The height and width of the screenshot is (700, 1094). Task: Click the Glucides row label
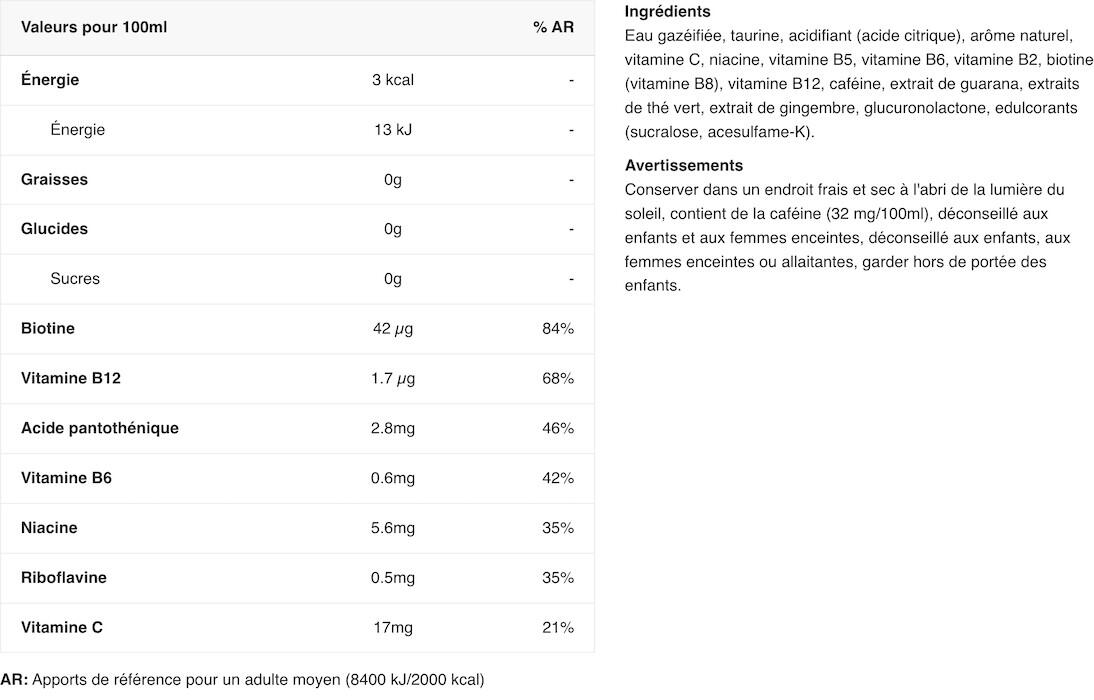coord(54,229)
